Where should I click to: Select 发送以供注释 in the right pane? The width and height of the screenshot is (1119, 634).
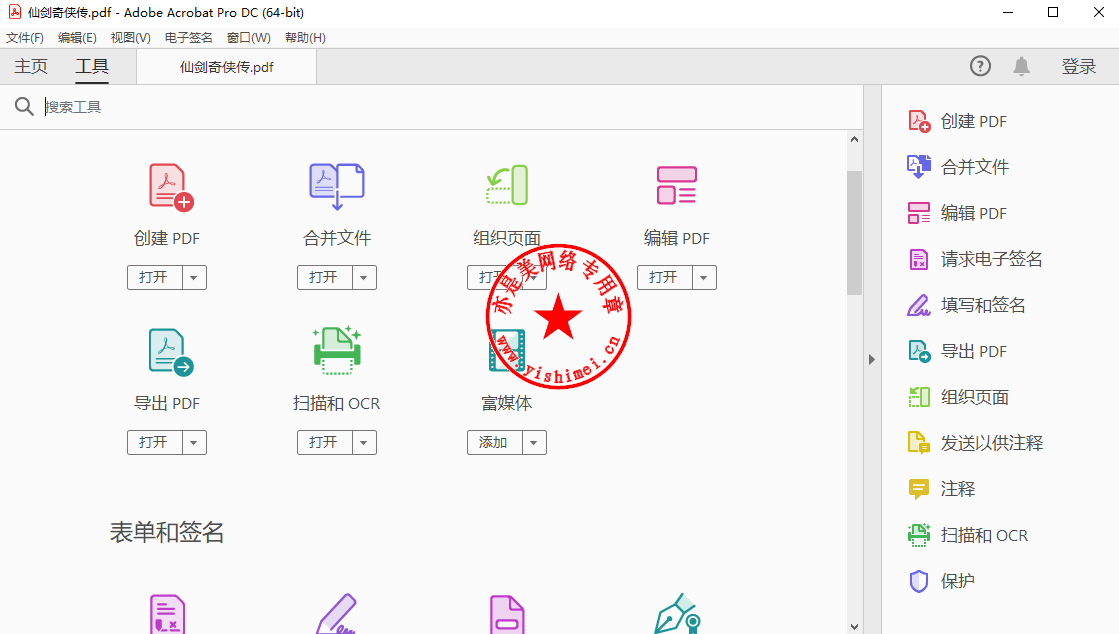point(975,443)
